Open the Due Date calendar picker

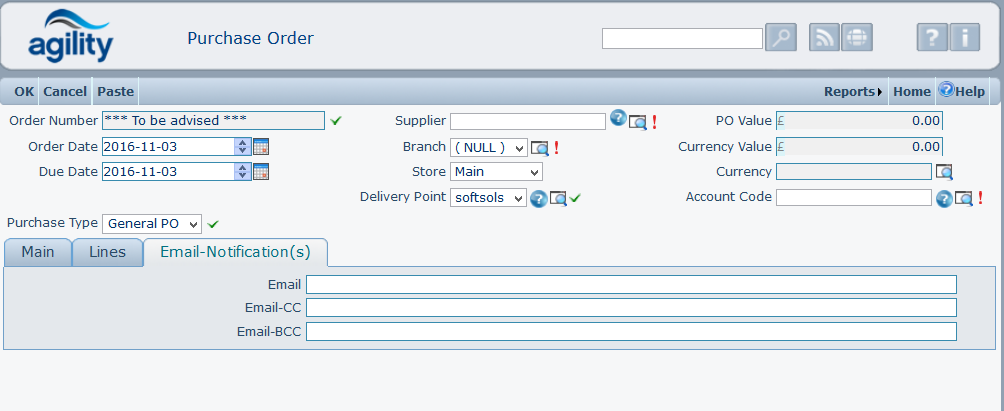[261, 171]
